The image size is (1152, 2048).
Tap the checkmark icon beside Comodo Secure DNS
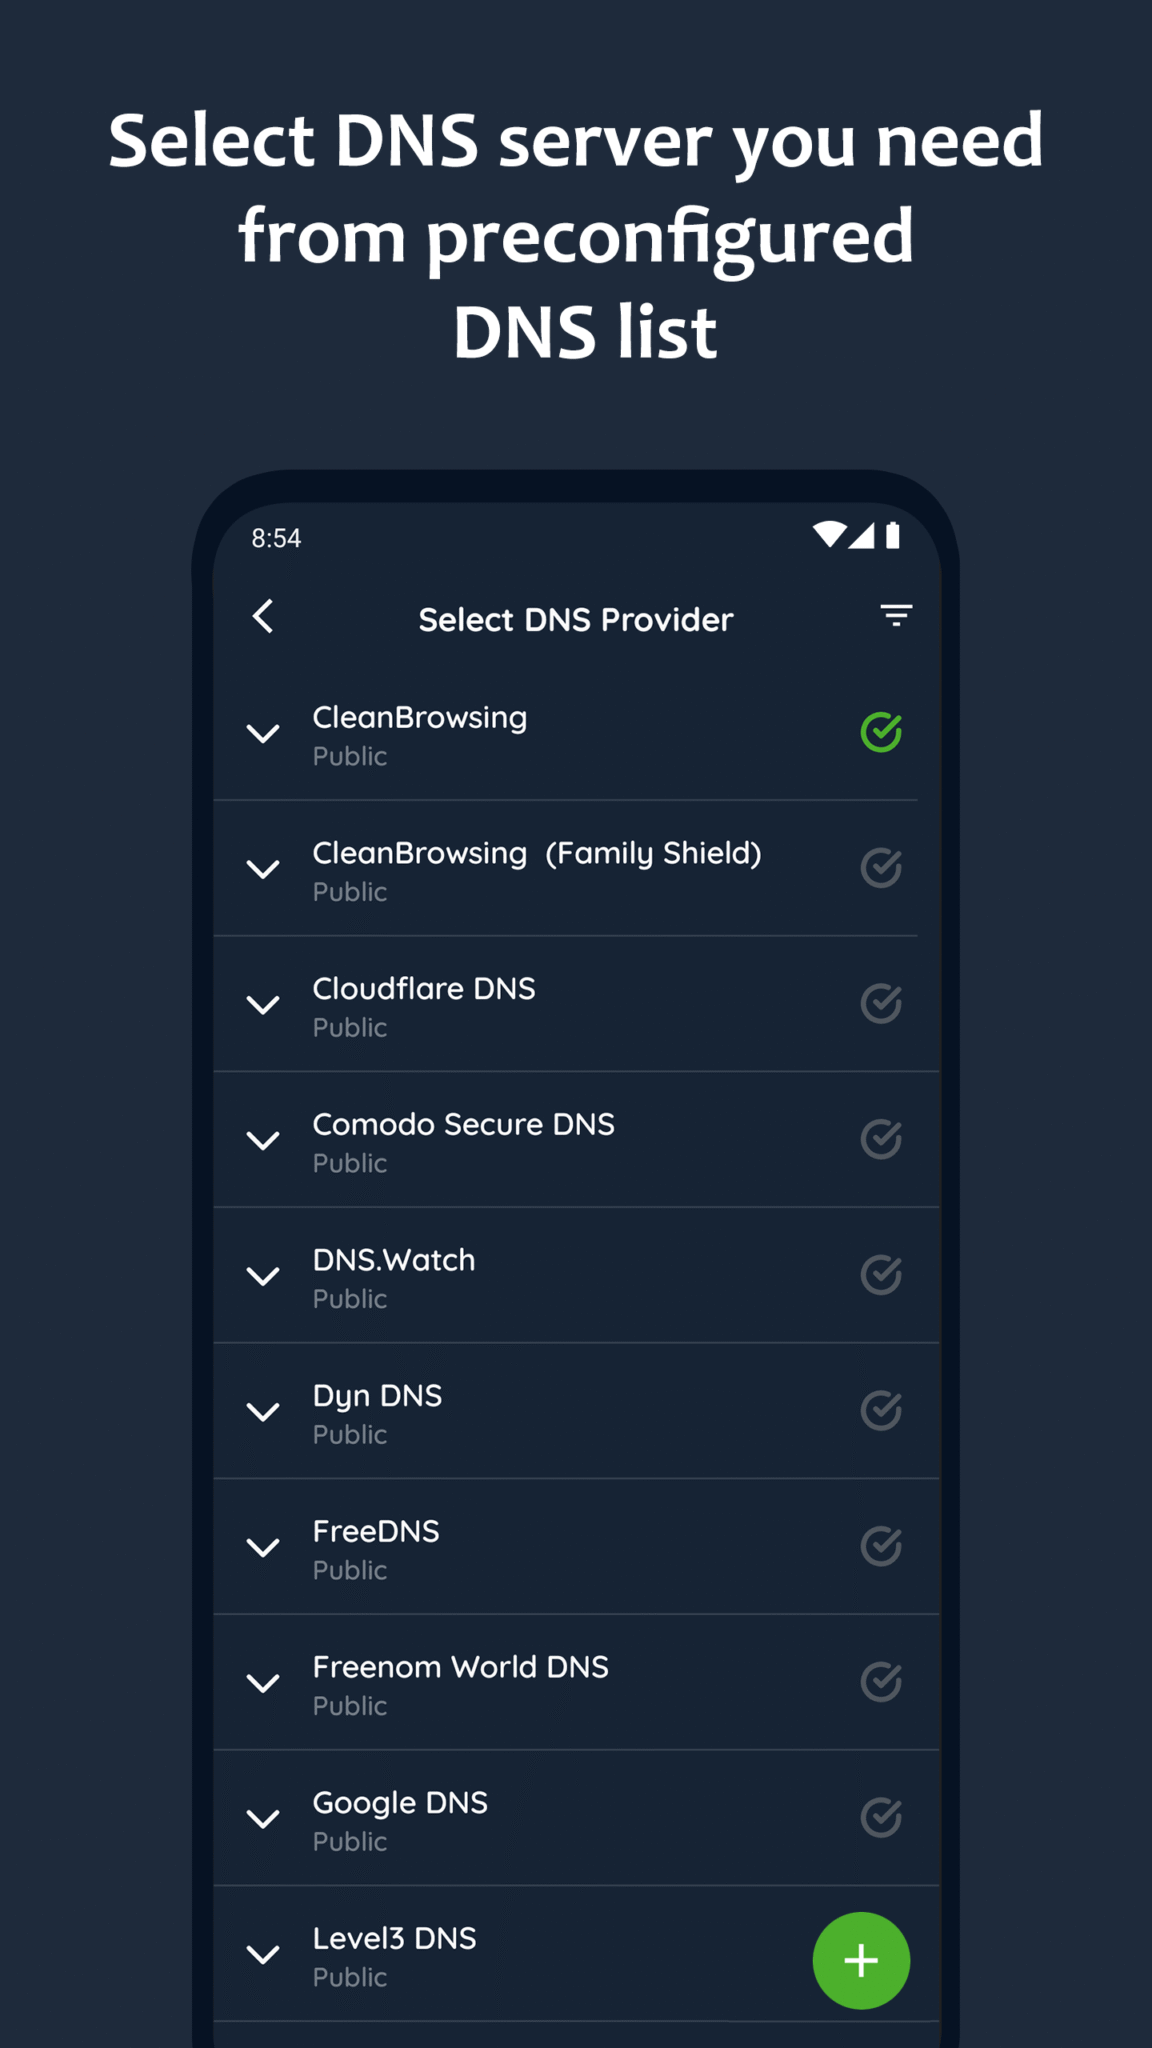click(880, 1139)
